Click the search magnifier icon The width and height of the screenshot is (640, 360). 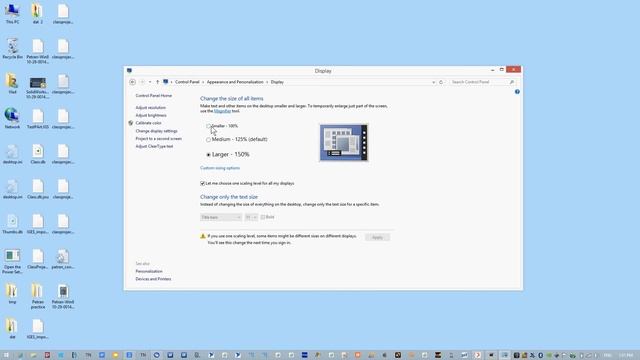tap(512, 82)
